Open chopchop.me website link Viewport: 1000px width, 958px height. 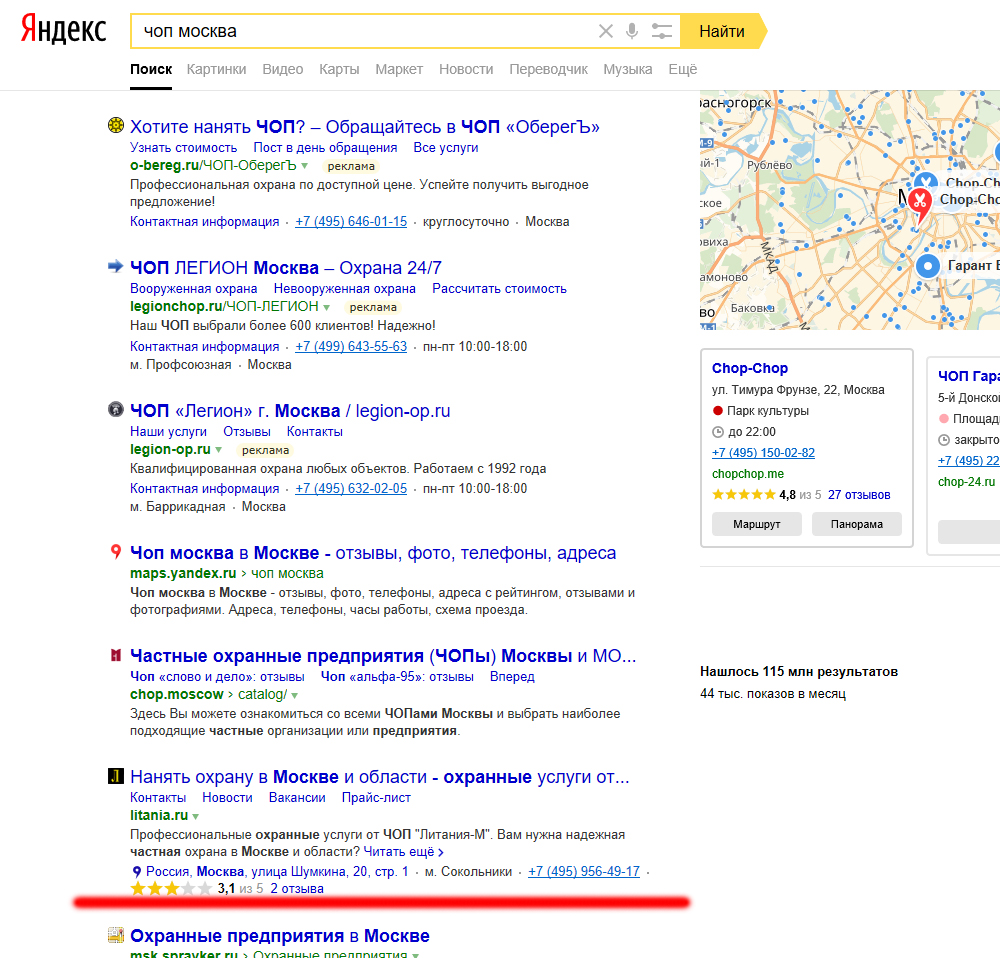(747, 474)
